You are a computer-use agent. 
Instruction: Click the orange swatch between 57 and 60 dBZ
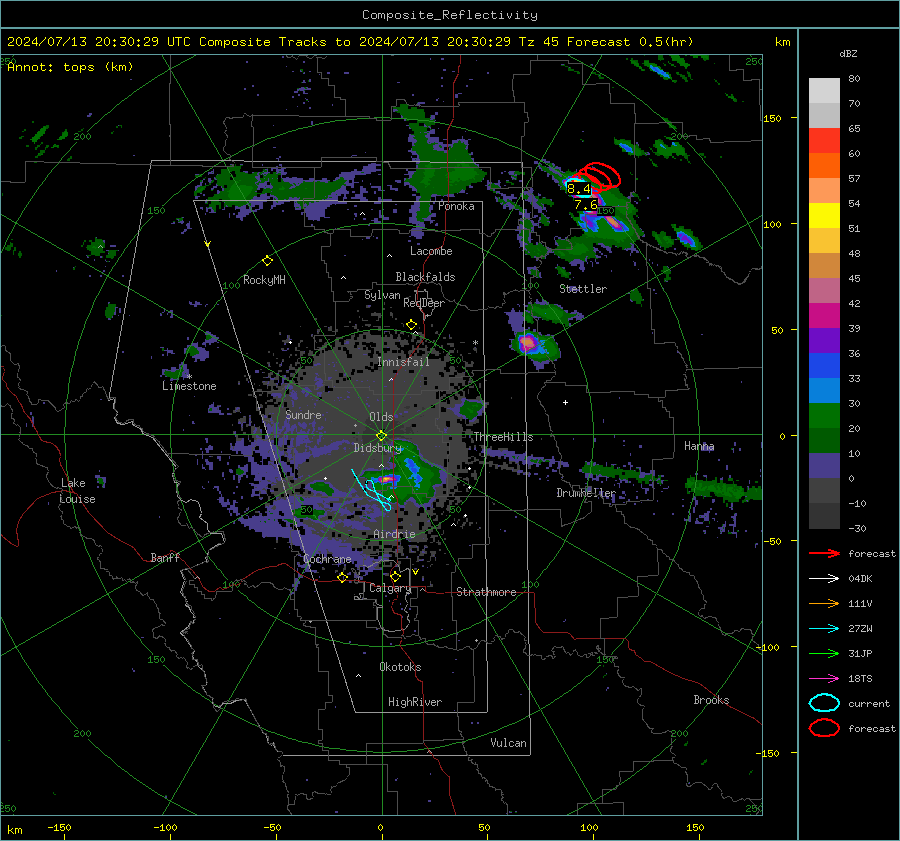click(824, 166)
